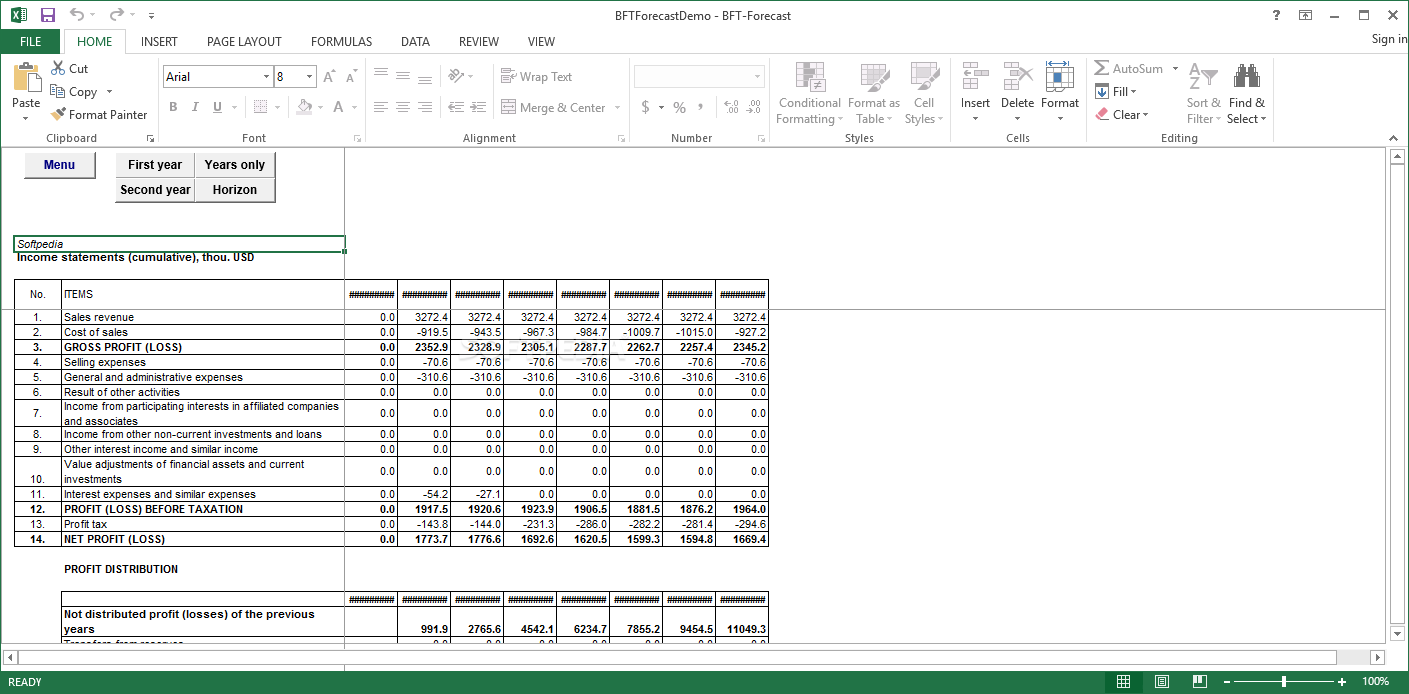Toggle Merge & Center on cells
Screen dimensions: 1409x694
point(554,107)
